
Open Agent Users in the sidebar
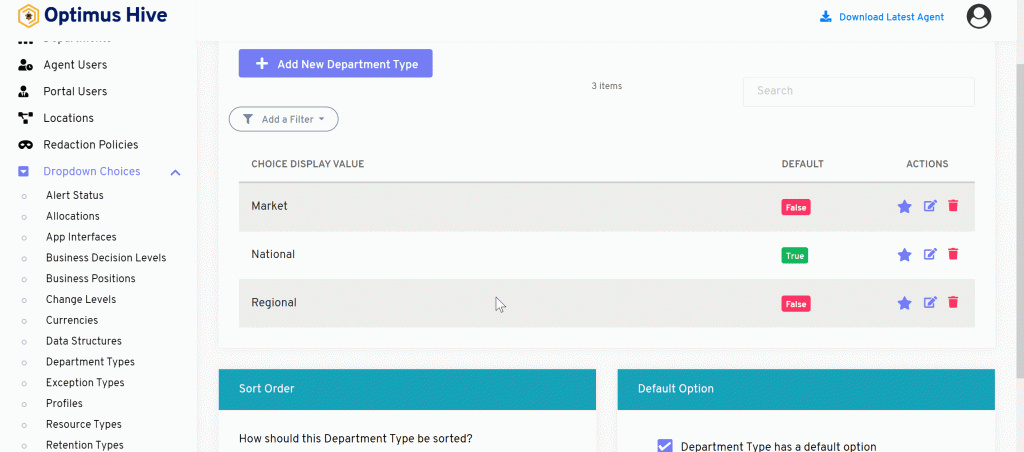point(75,65)
